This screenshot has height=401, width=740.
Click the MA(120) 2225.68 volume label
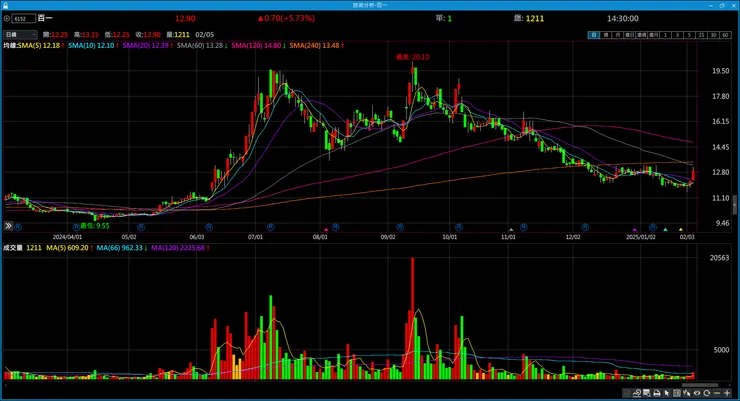tap(180, 248)
